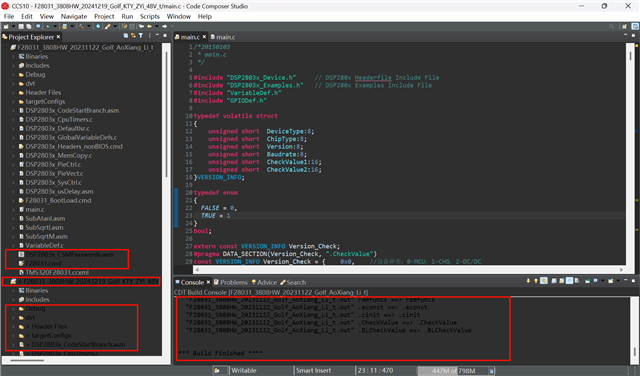Expand the Header Files folder in first project
This screenshot has width=640, height=376.
click(13, 93)
